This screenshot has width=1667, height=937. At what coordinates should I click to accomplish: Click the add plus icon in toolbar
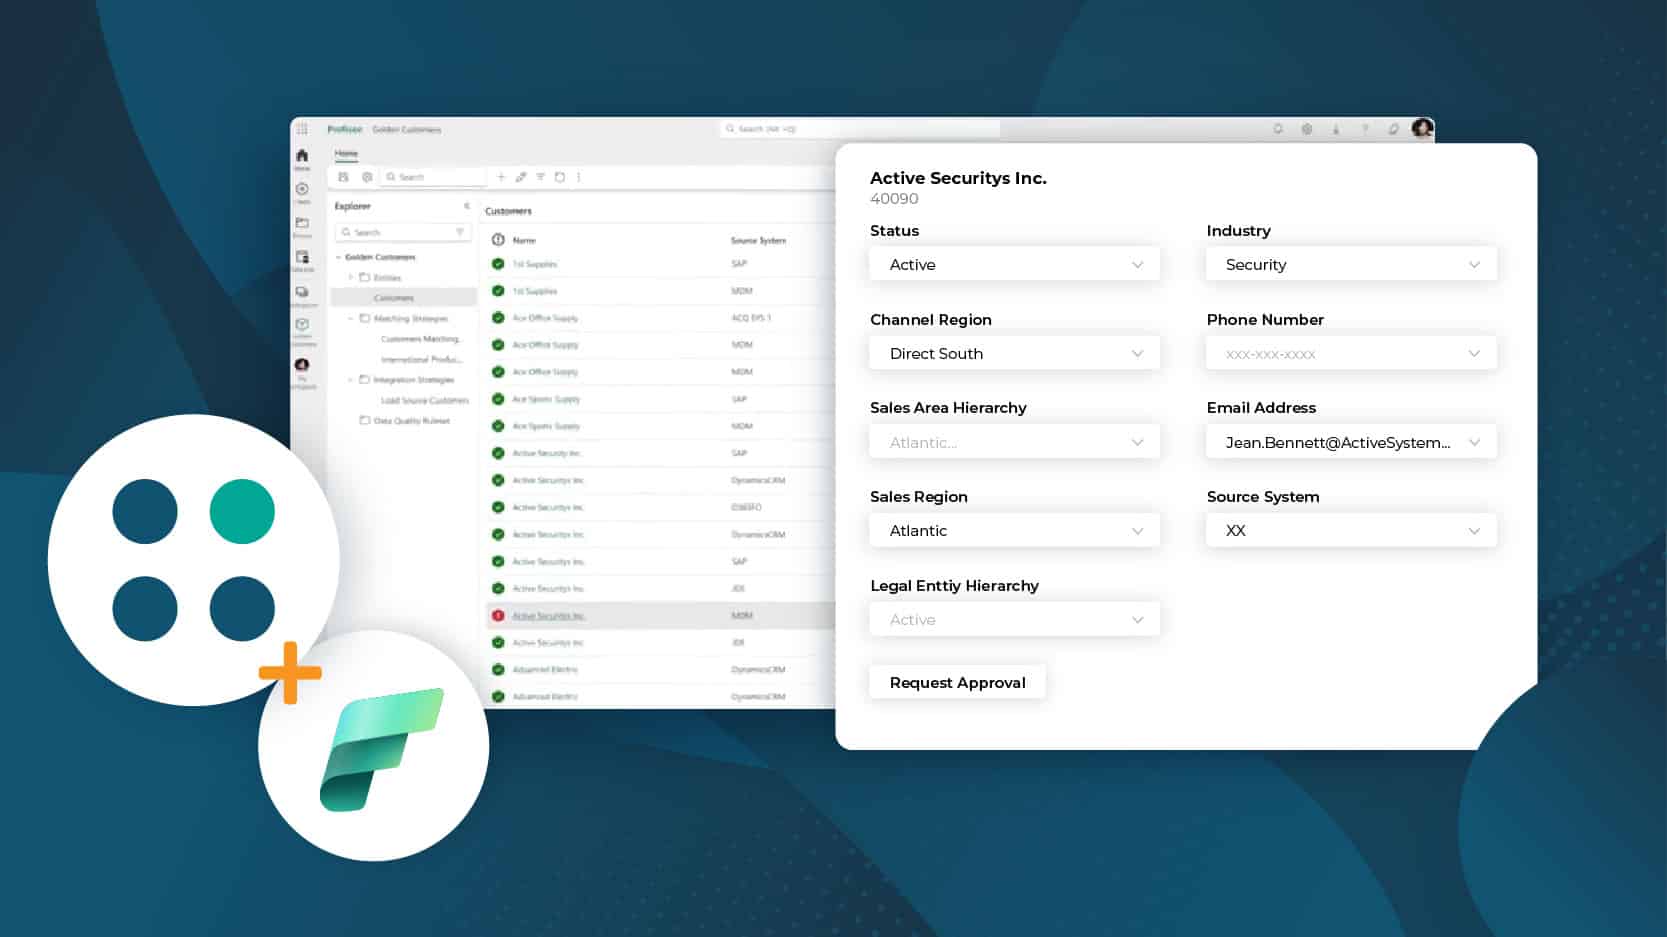(502, 177)
